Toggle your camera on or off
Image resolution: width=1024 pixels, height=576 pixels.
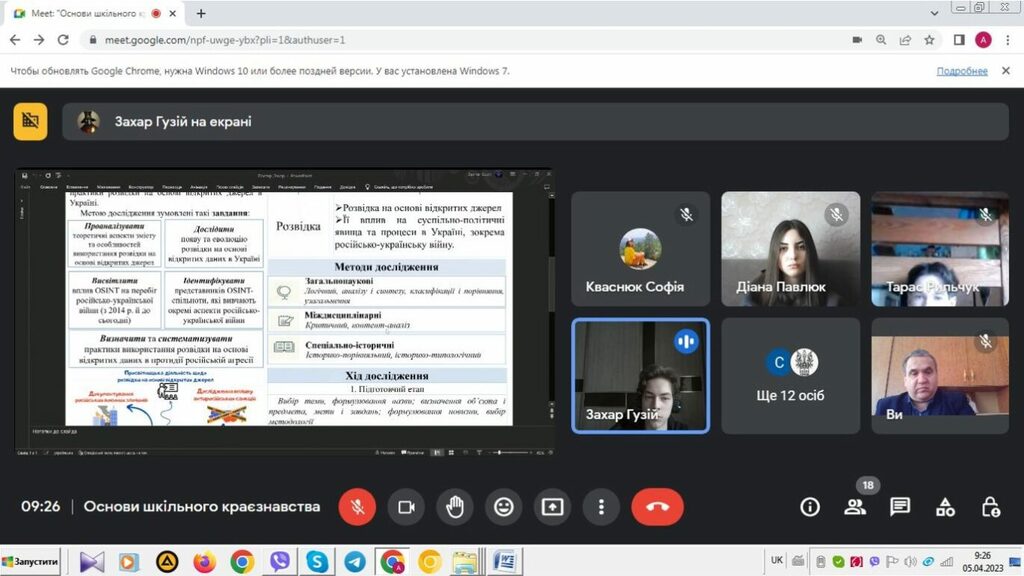pyautogui.click(x=406, y=507)
